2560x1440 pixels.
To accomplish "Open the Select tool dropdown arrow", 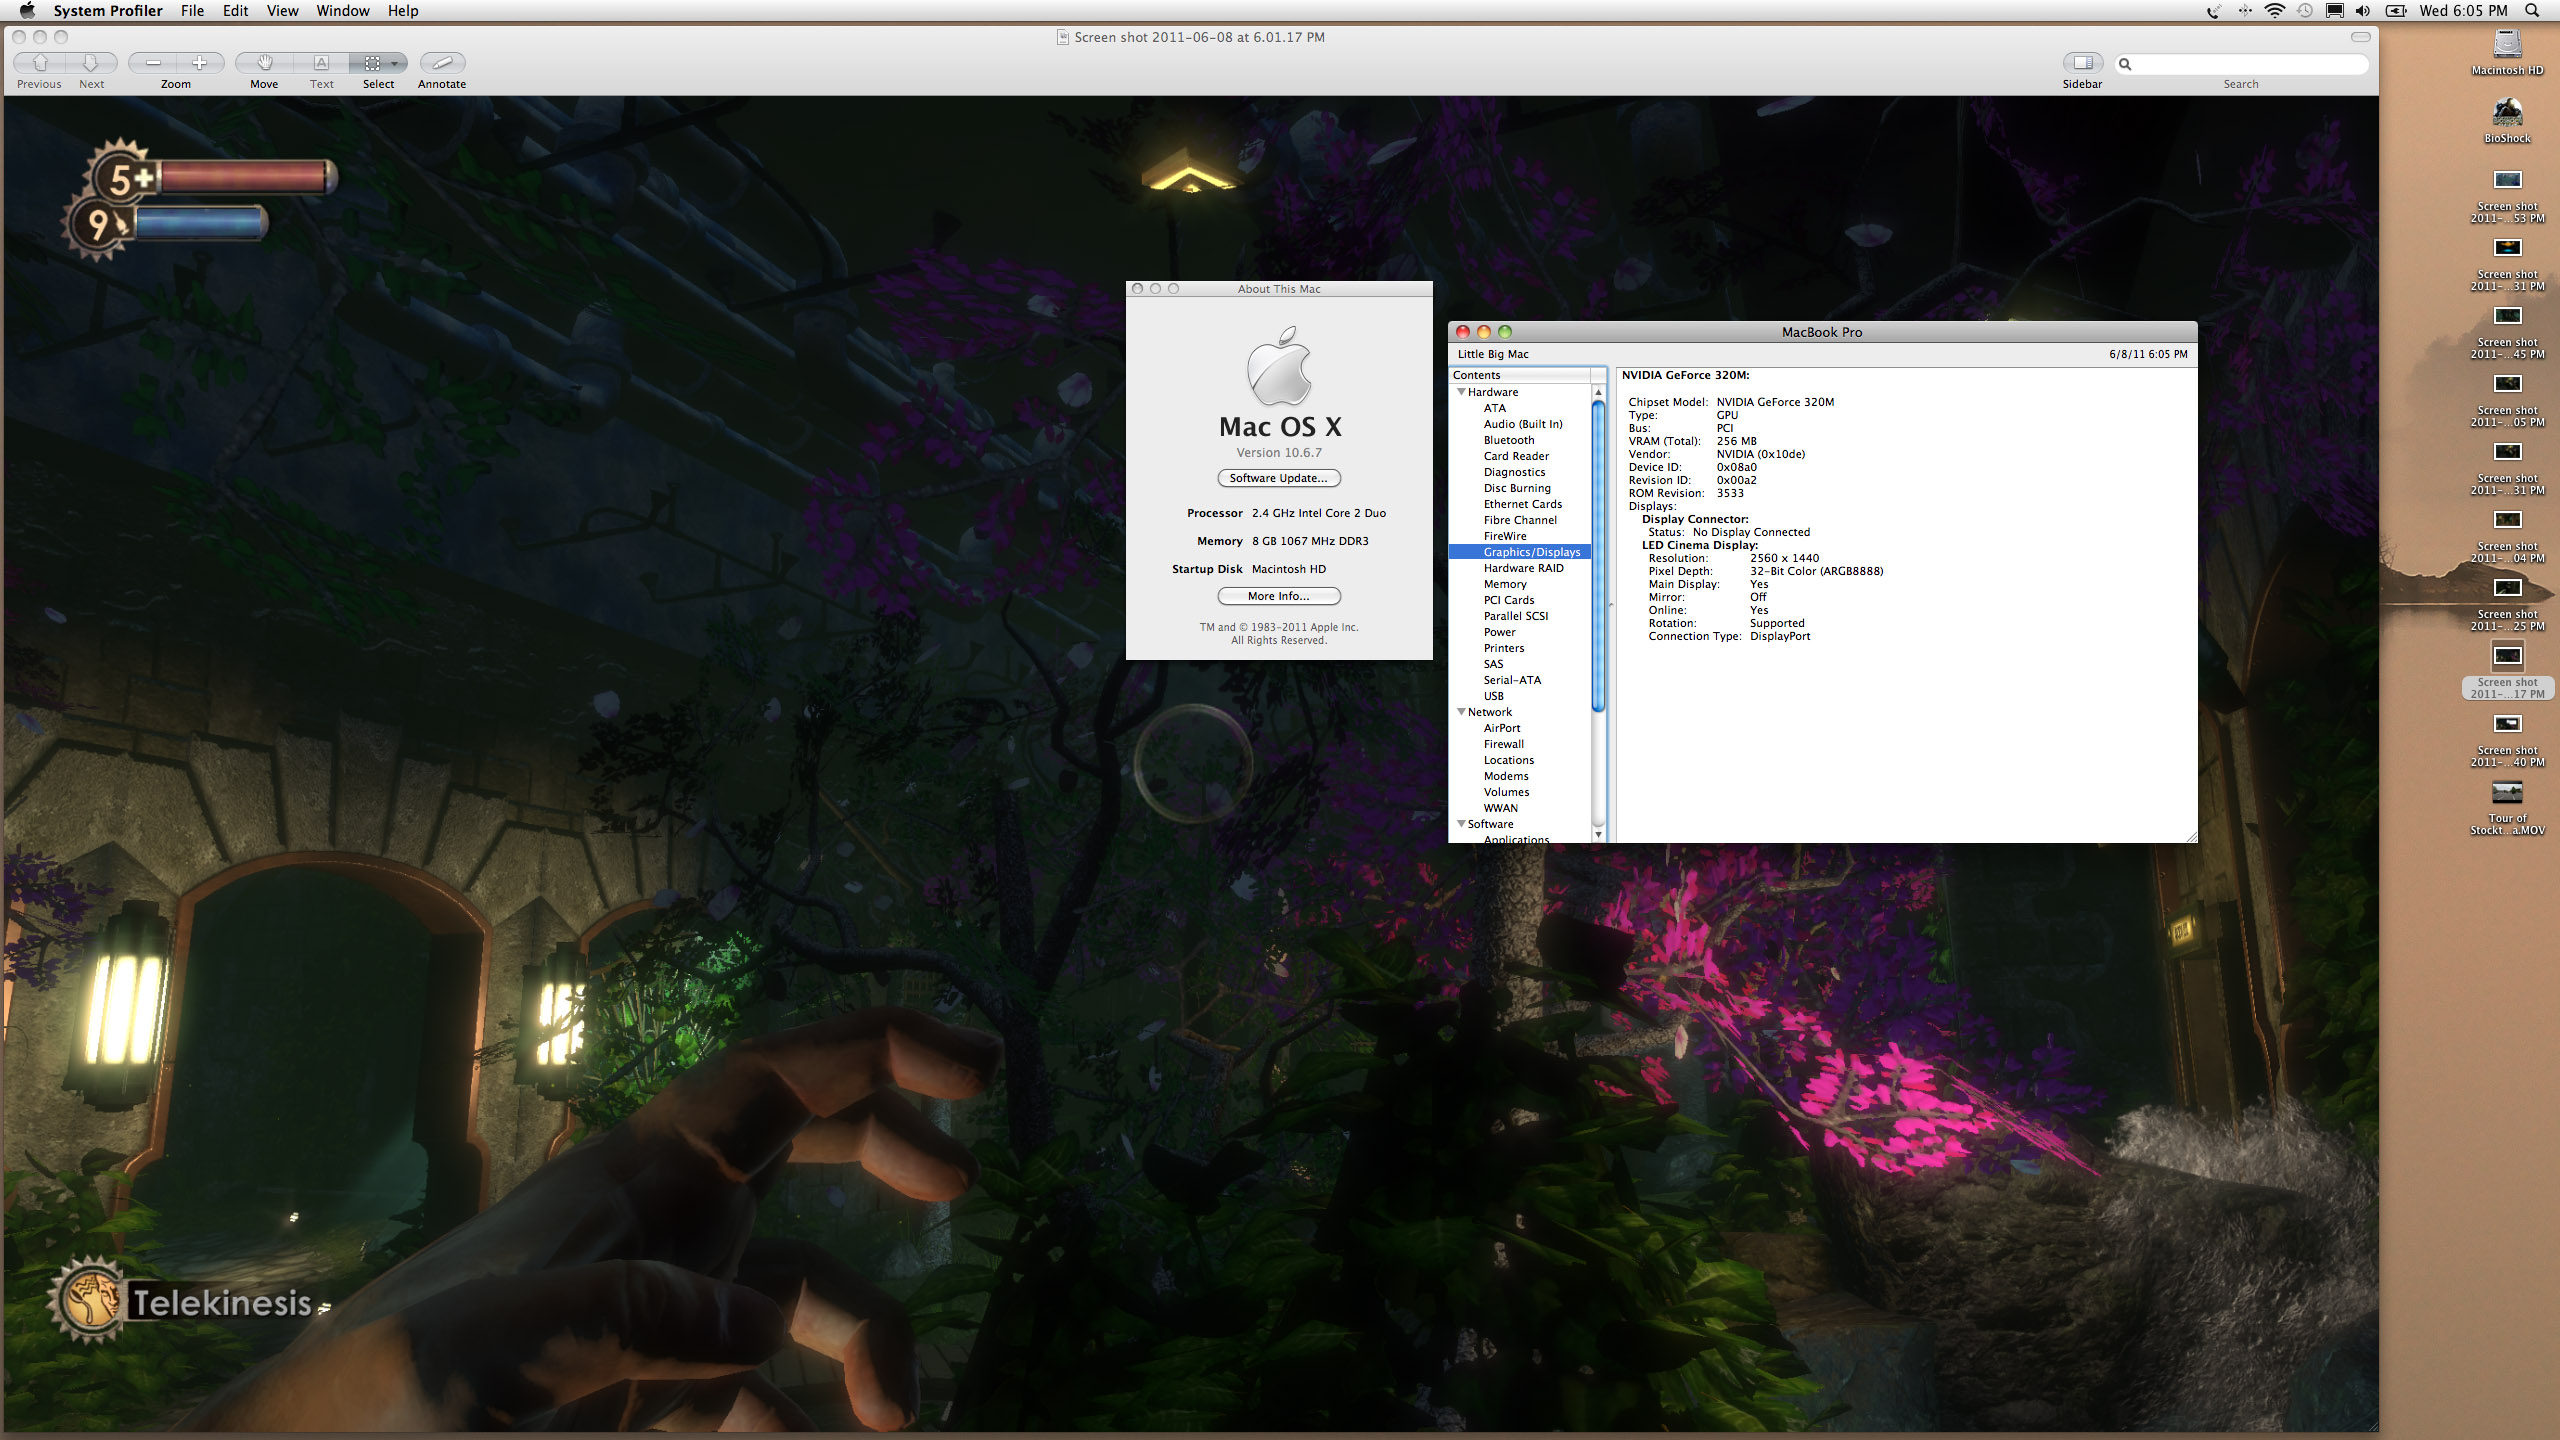I will (x=395, y=63).
